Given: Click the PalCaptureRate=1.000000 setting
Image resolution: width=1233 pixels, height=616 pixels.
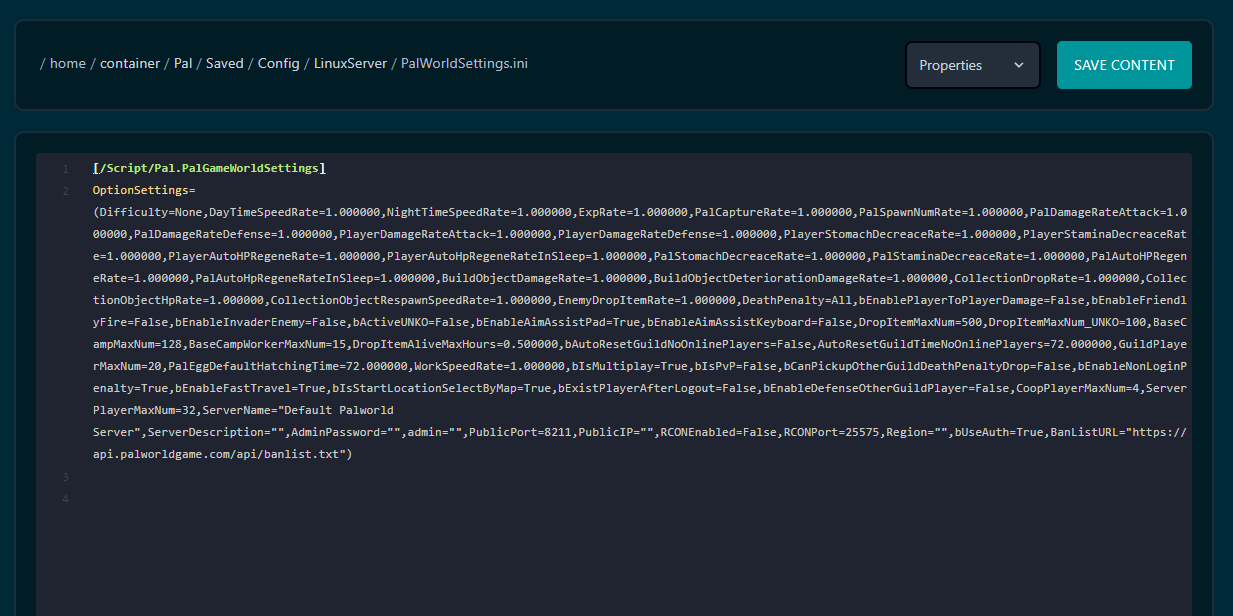Looking at the screenshot, I should point(774,212).
